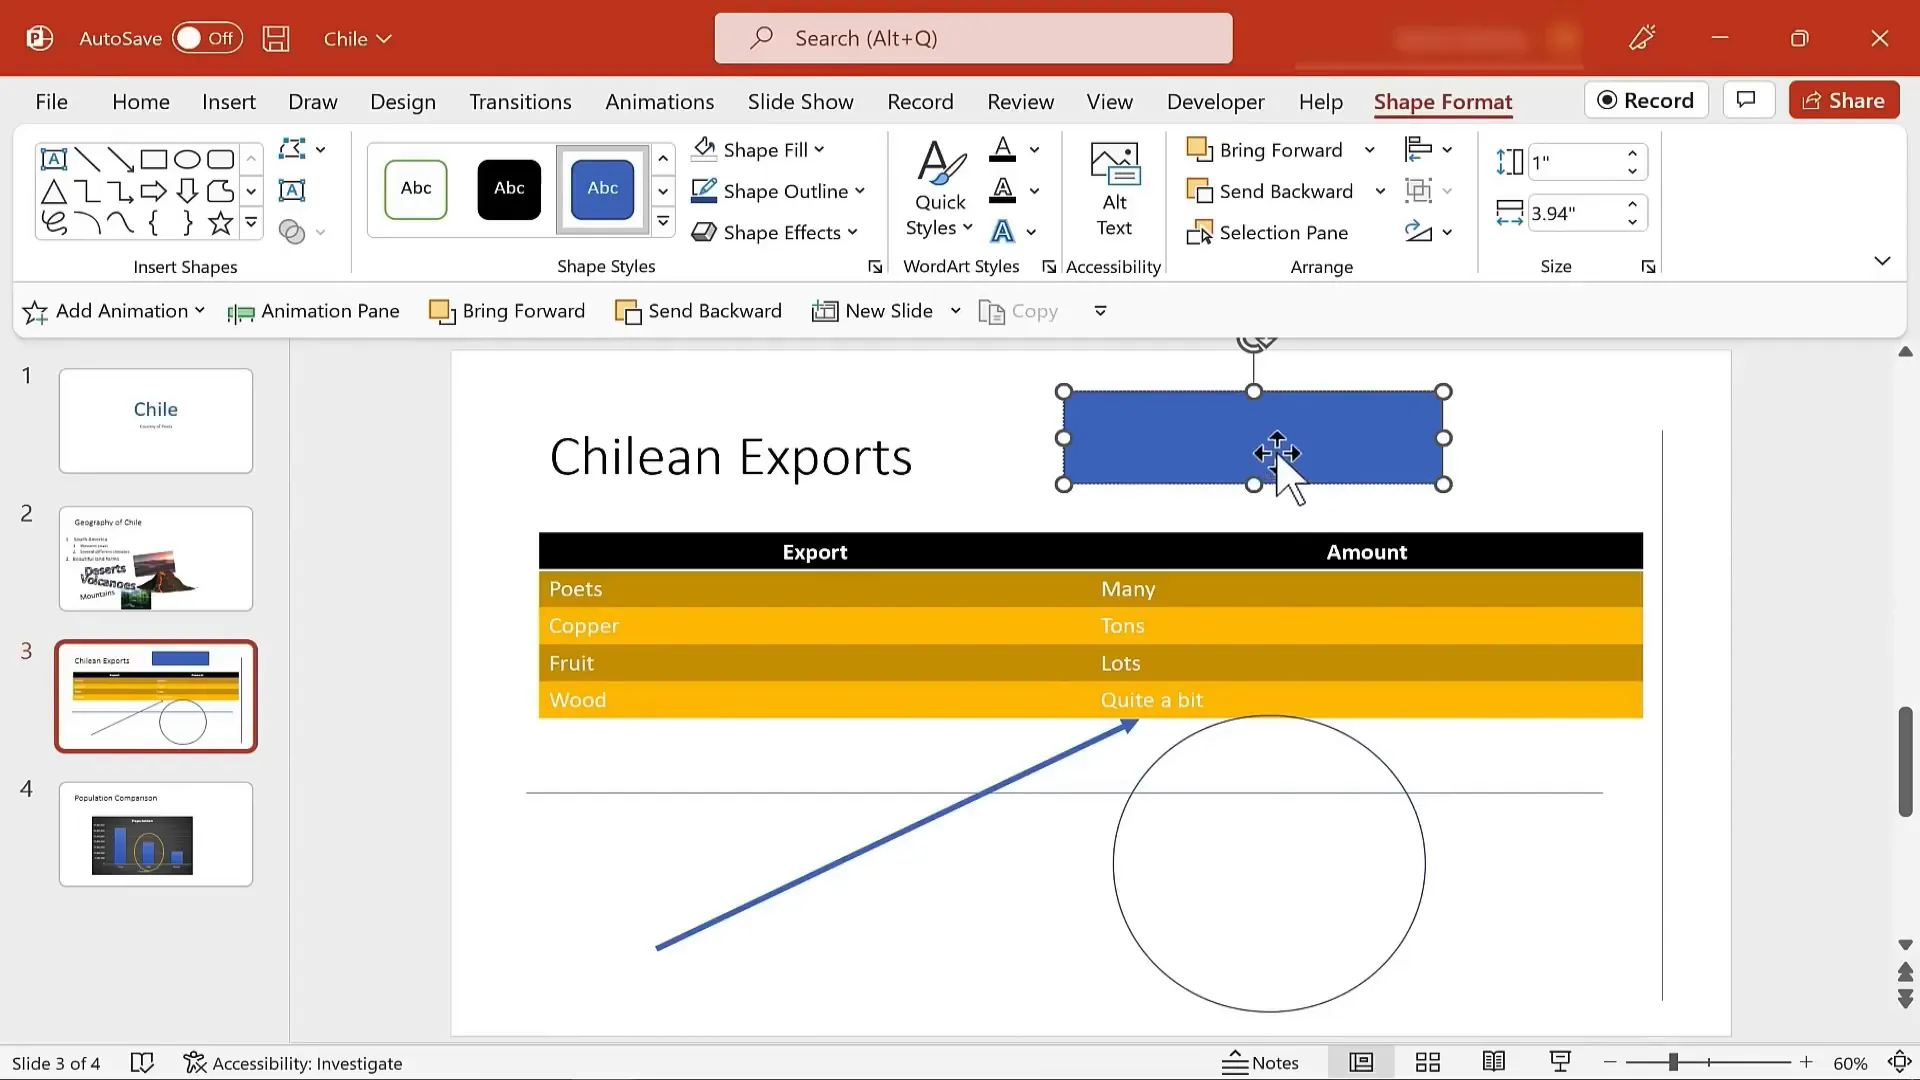Click the 60% zoom level
Viewport: 1920px width, 1080px height.
(x=1850, y=1063)
